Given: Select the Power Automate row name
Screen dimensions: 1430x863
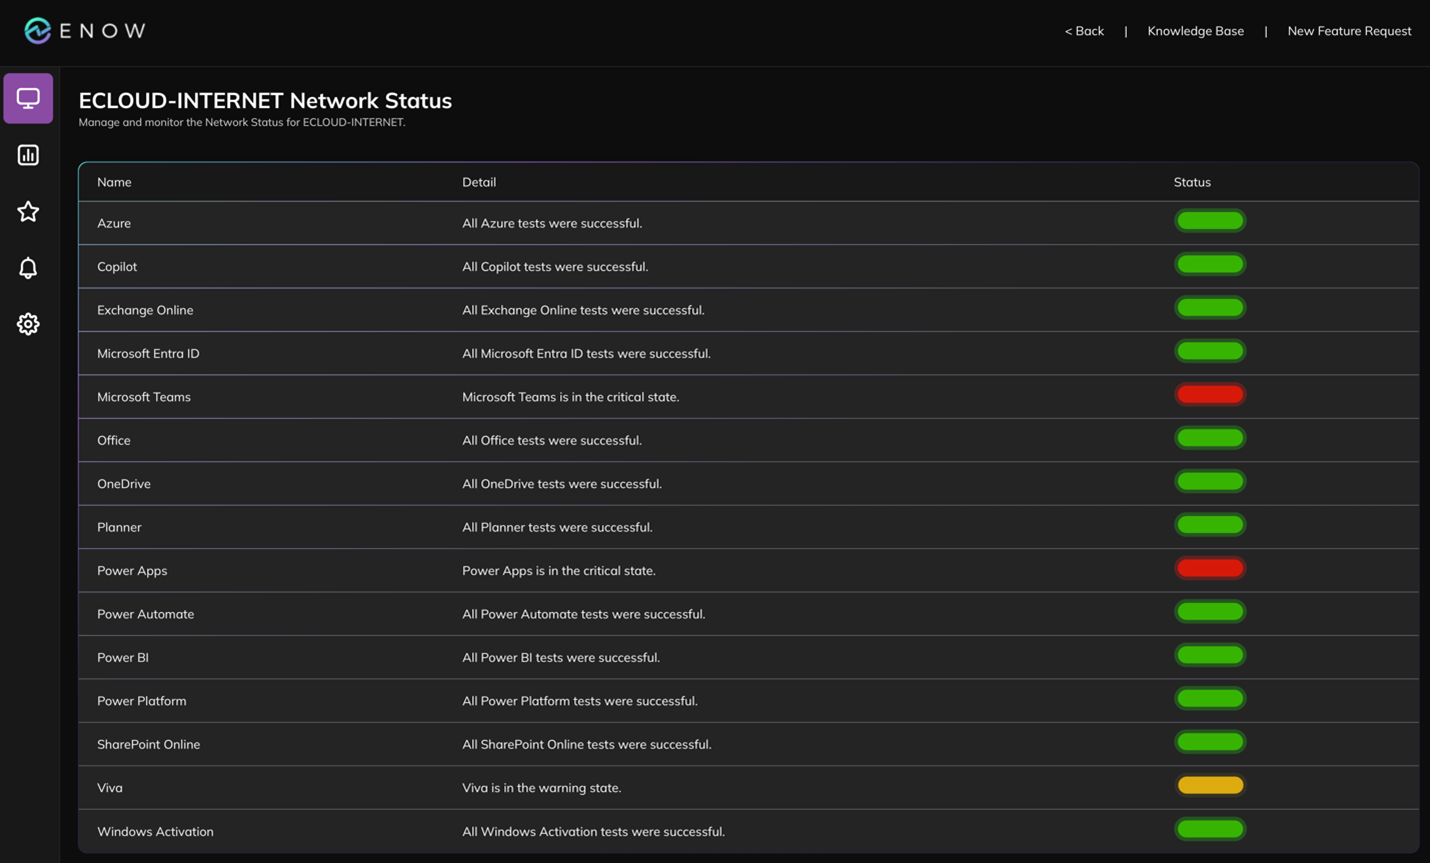Looking at the screenshot, I should coord(146,614).
